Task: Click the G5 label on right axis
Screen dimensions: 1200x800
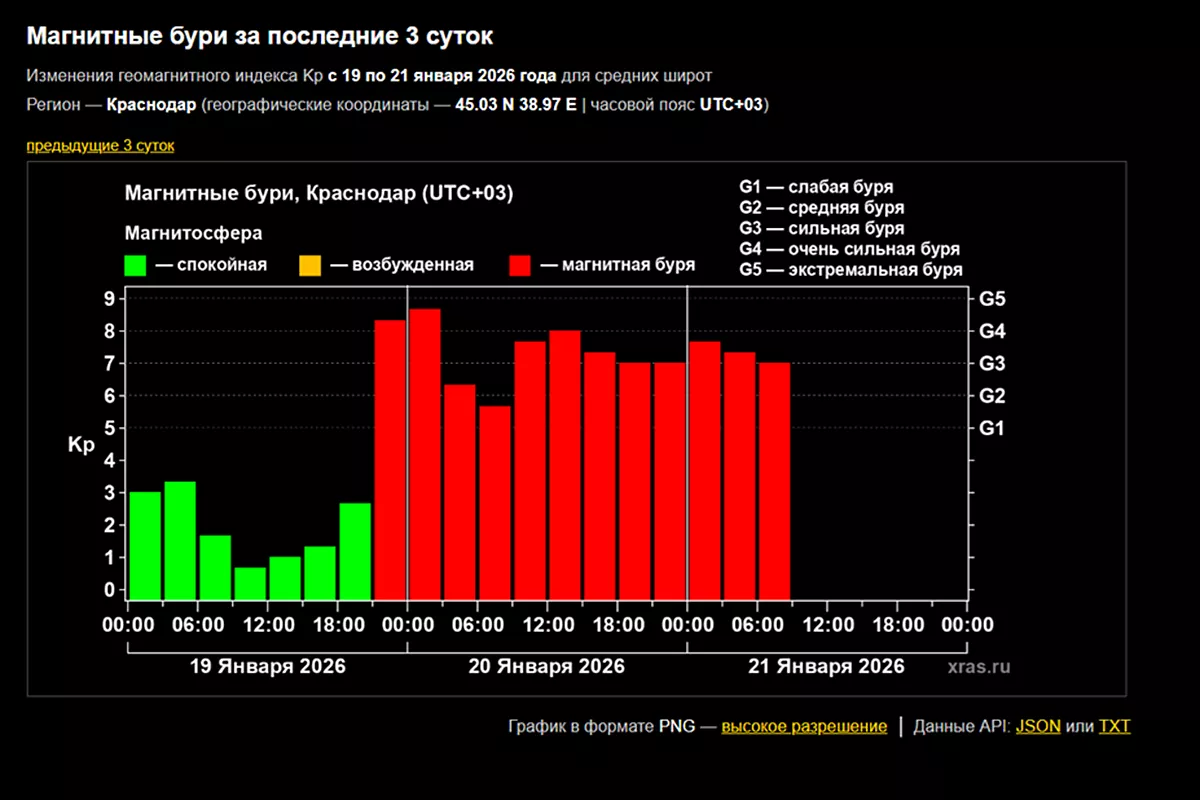Action: (992, 299)
